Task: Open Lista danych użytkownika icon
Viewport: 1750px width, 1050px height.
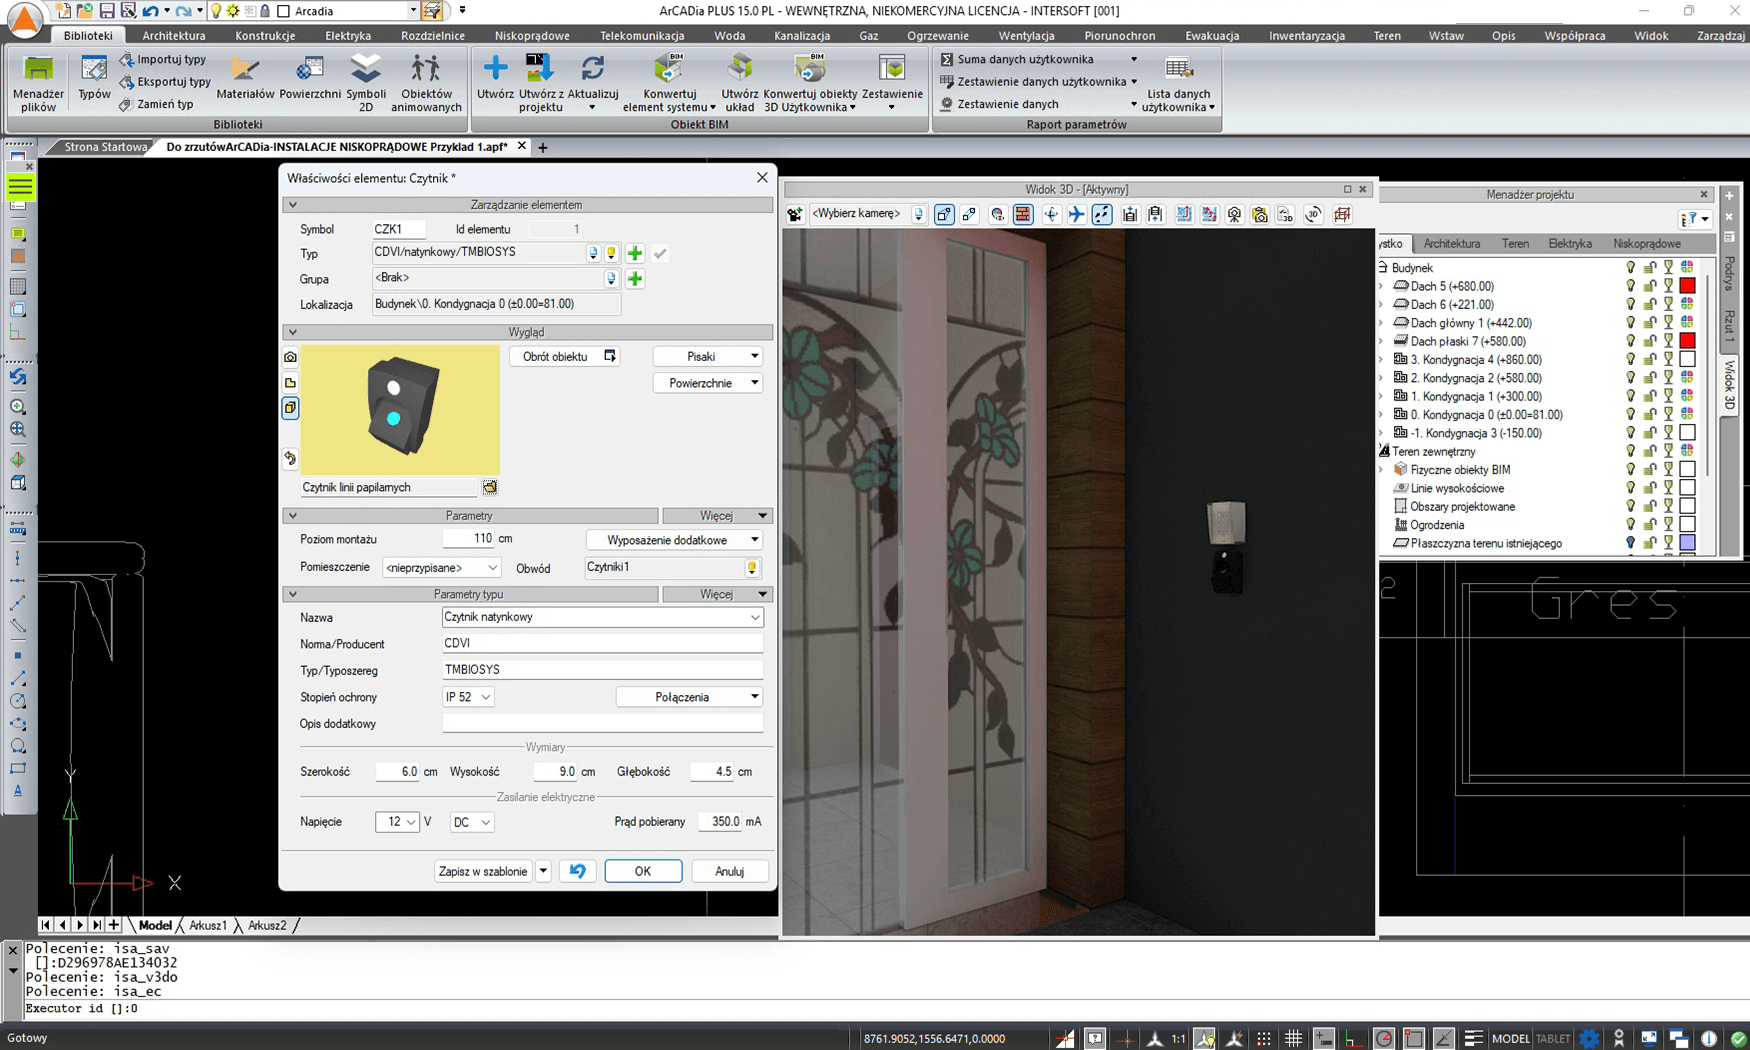Action: pyautogui.click(x=1178, y=83)
